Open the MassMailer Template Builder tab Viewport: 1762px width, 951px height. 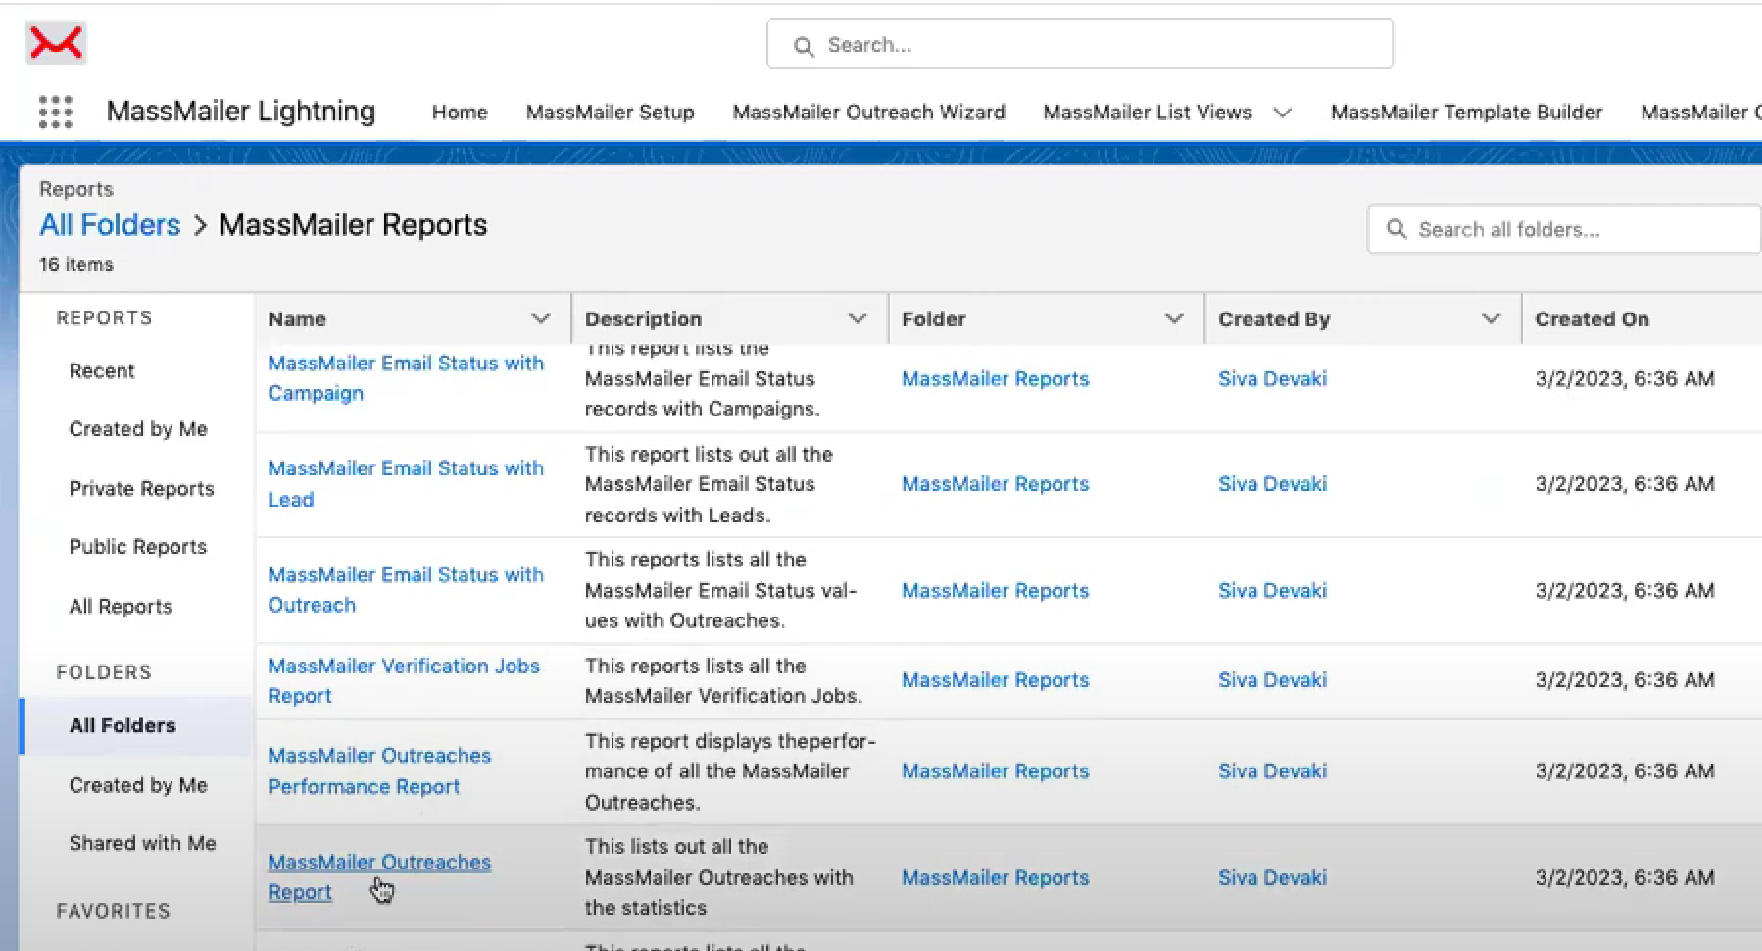(1466, 112)
